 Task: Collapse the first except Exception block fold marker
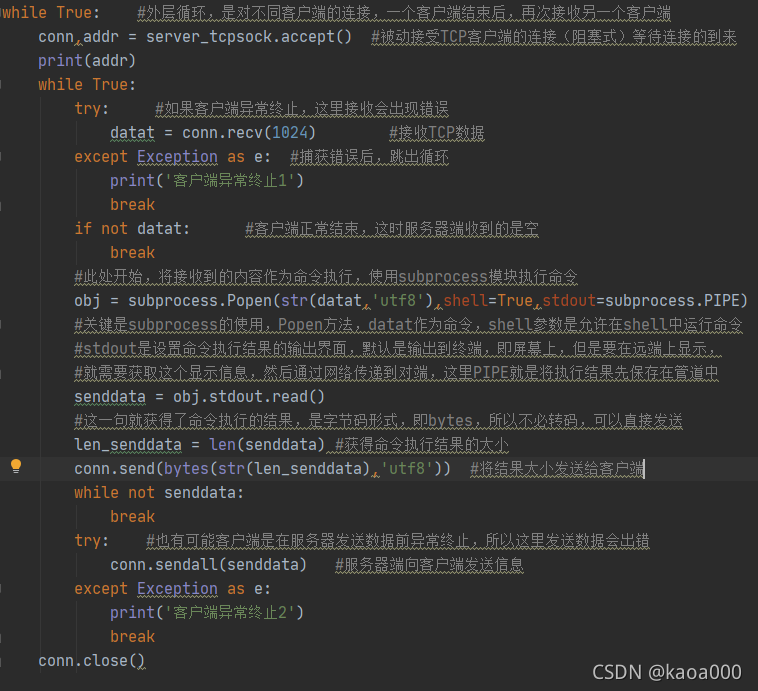[1, 157]
